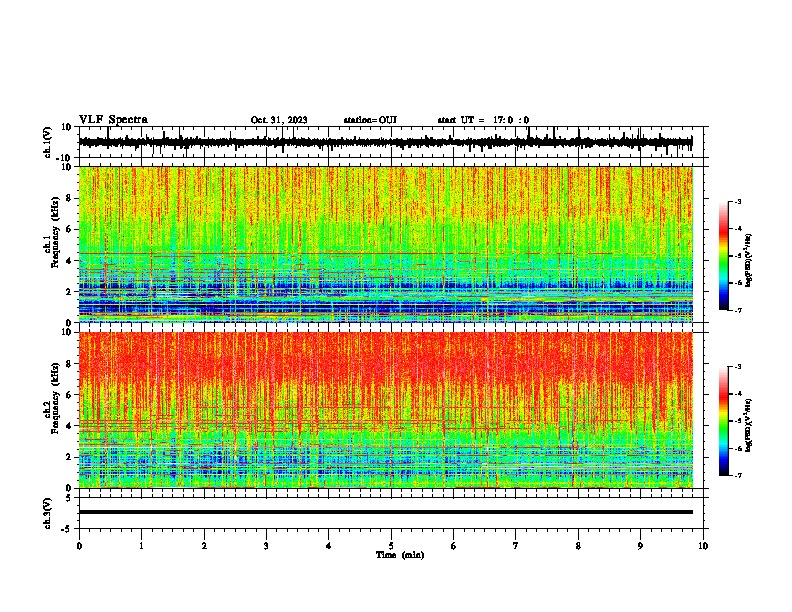792x612 pixels.
Task: Click the ch.2 frequency spectrogram panel
Action: pos(386,410)
